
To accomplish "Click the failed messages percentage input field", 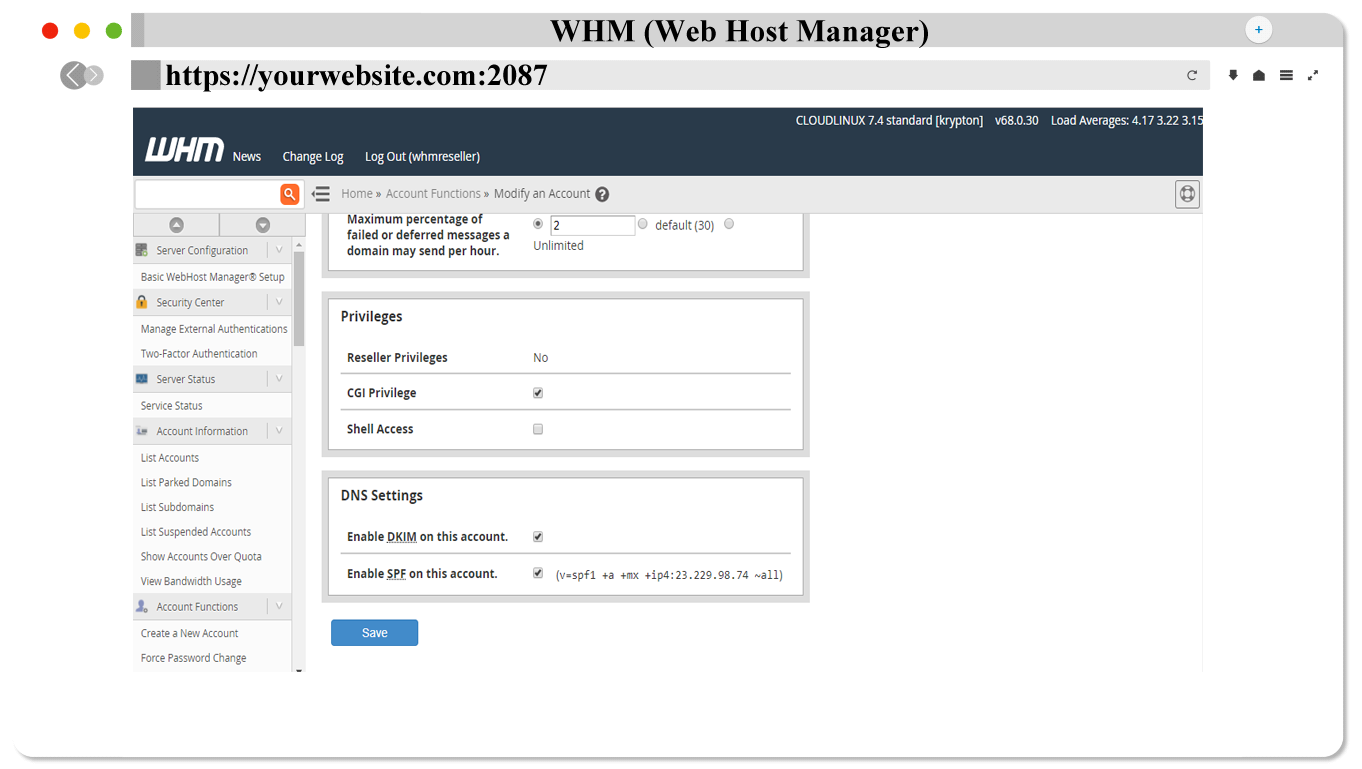I will pyautogui.click(x=593, y=225).
